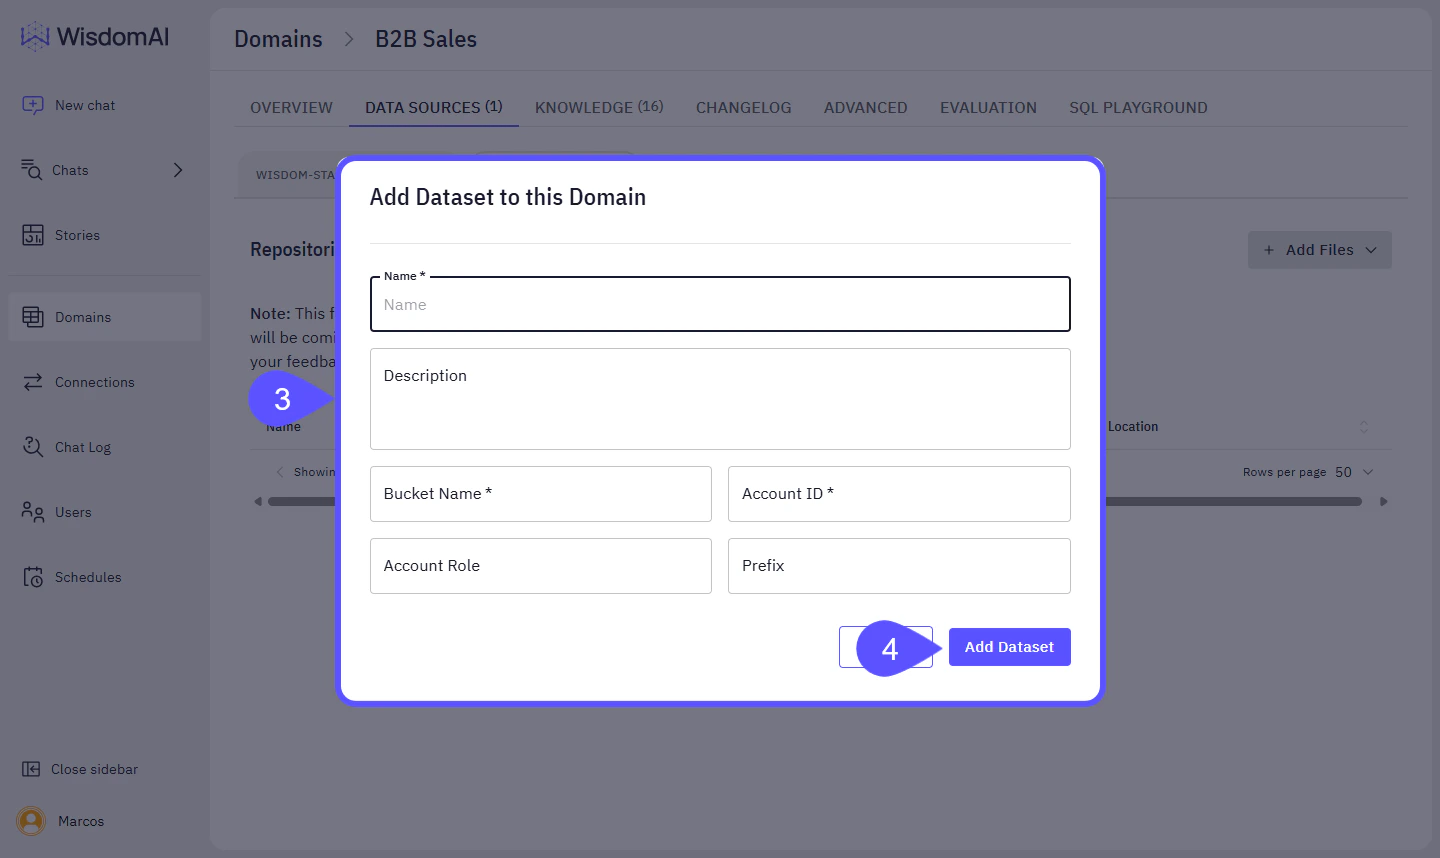Viewport: 1440px width, 858px height.
Task: Switch to the Knowledge tab
Action: 598,107
